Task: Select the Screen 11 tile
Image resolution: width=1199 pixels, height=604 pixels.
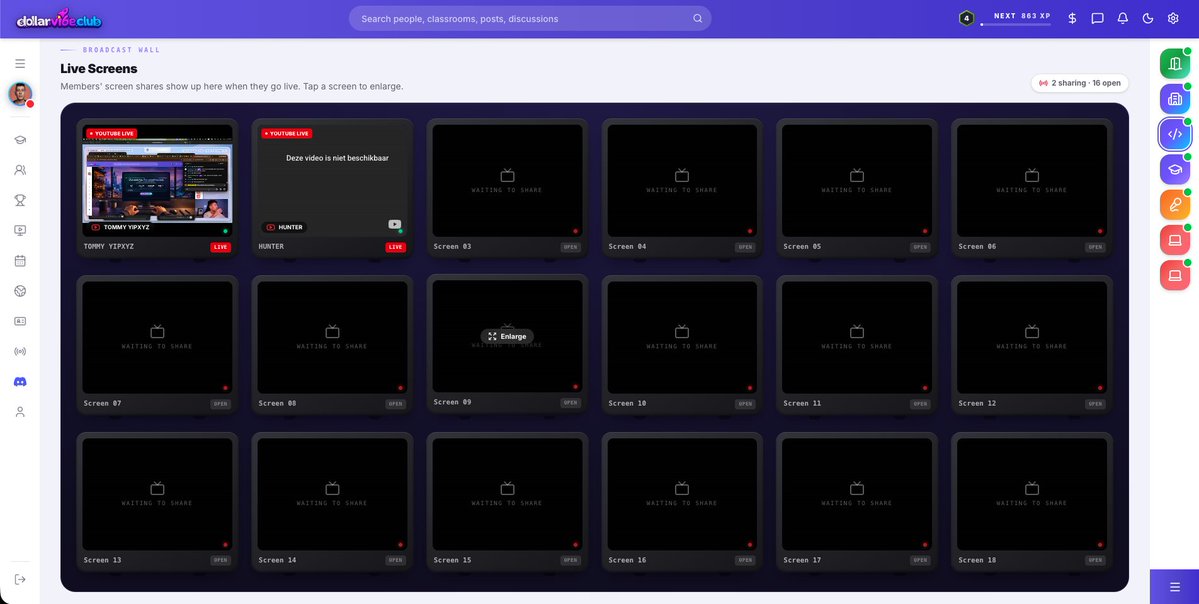Action: click(857, 344)
